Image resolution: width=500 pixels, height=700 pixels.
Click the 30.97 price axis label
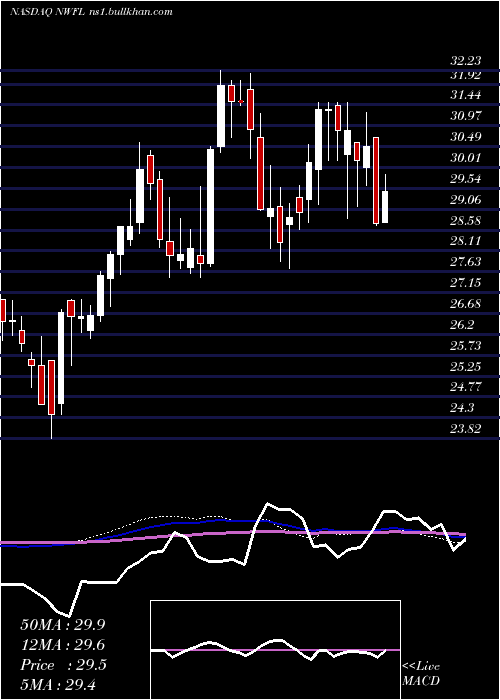point(466,116)
